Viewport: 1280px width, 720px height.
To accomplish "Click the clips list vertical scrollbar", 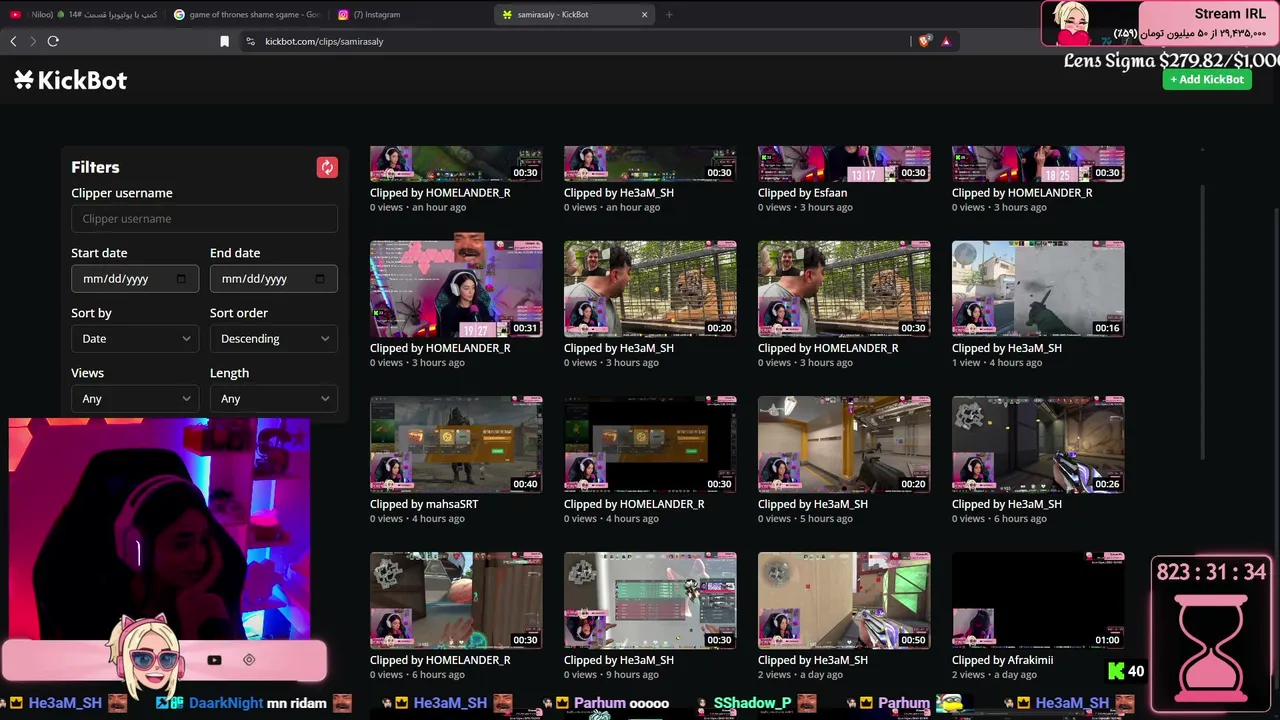I will coord(1202,320).
